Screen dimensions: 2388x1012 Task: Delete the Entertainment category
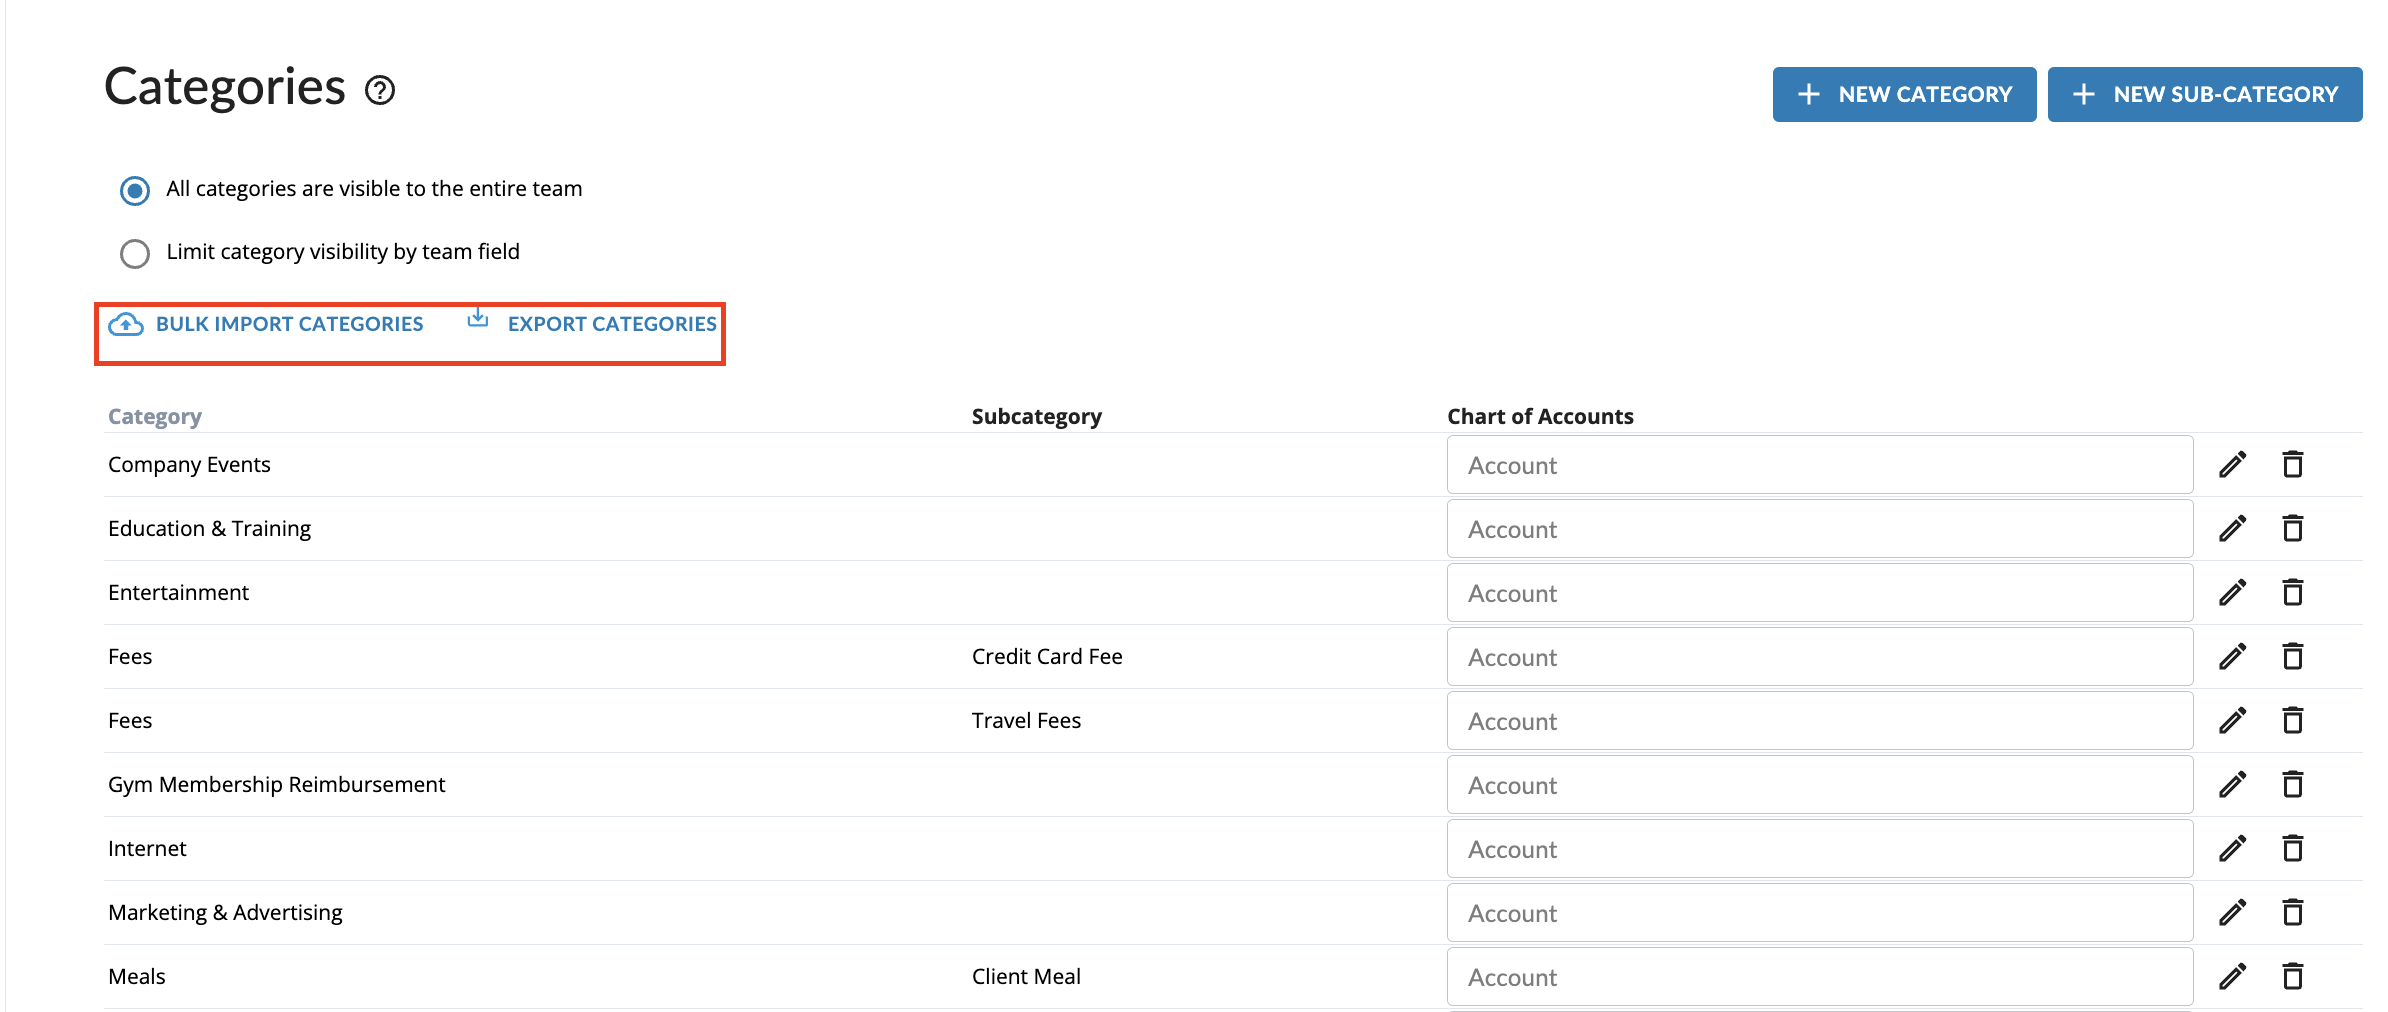(2293, 593)
